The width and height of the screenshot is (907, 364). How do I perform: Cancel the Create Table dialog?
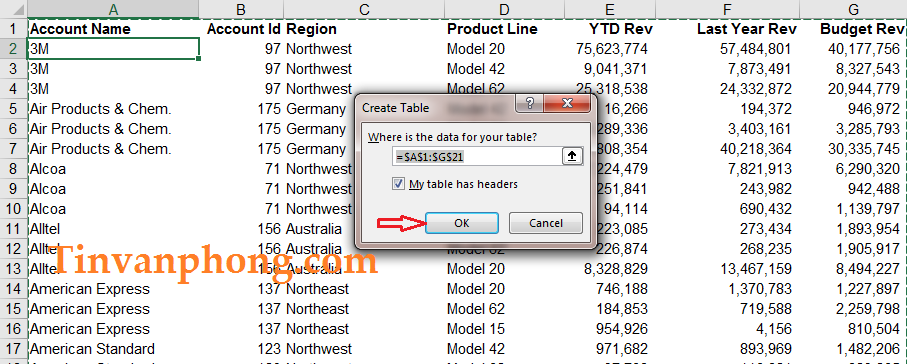click(545, 223)
